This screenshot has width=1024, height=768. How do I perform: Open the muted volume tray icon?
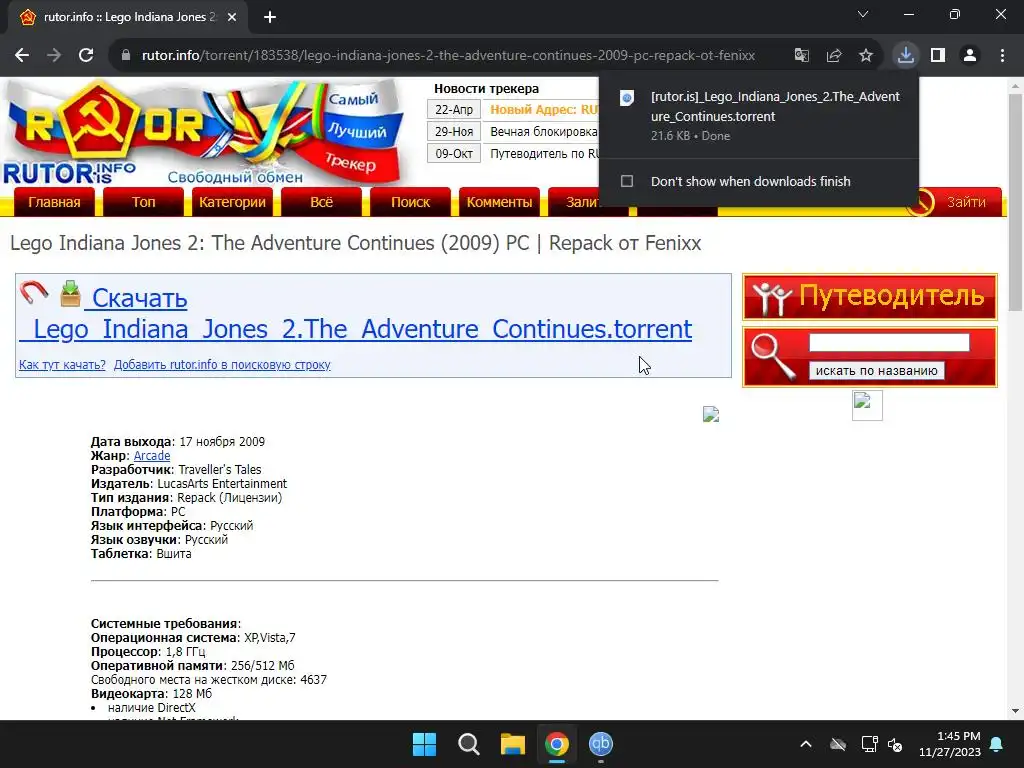click(x=895, y=744)
